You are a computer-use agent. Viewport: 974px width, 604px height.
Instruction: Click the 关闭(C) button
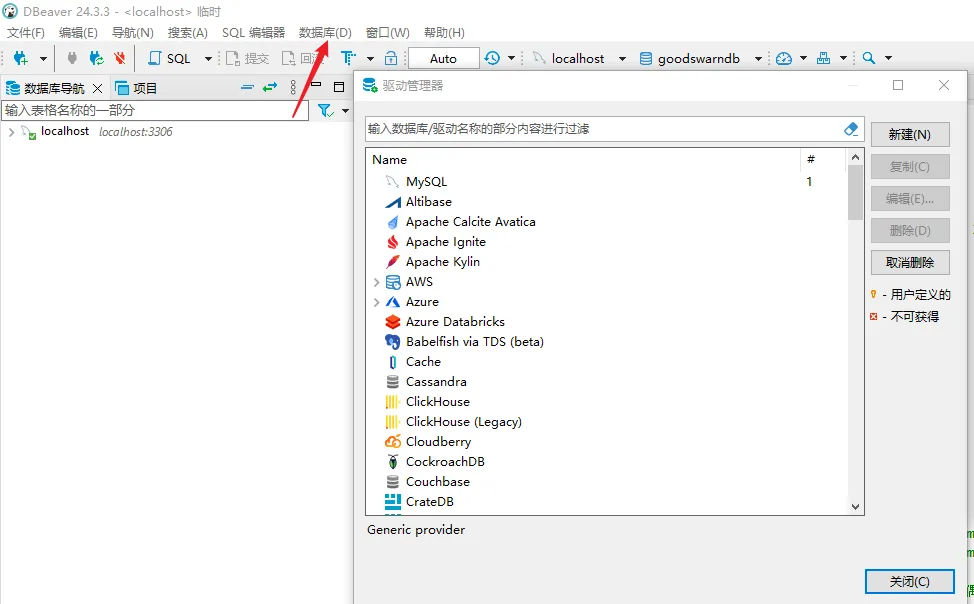coord(909,582)
